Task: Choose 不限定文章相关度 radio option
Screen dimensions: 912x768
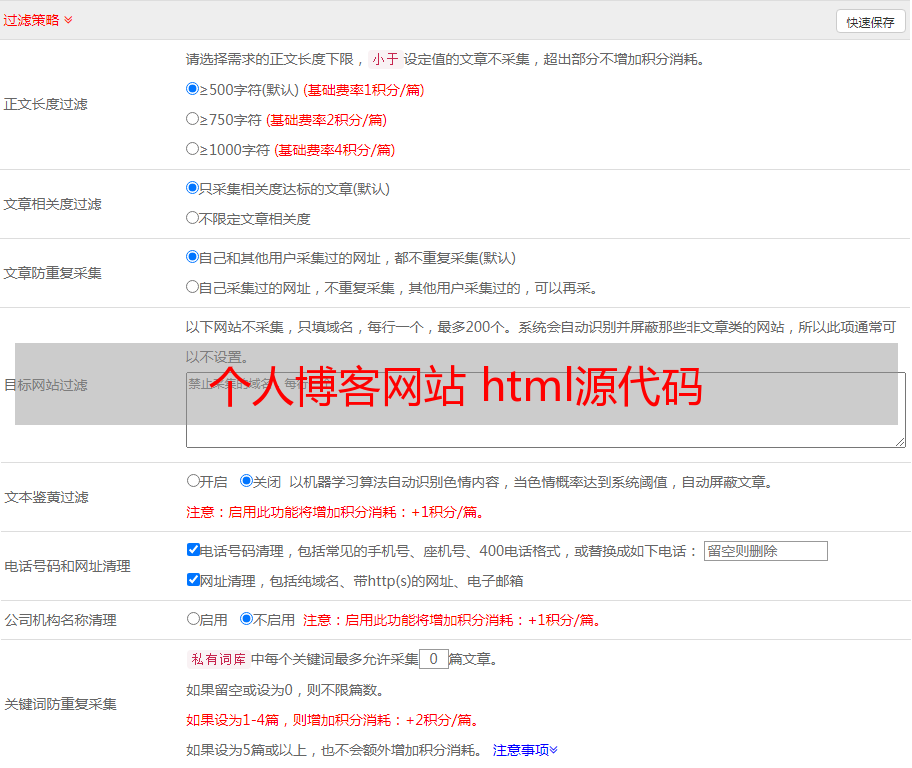Action: click(x=193, y=218)
